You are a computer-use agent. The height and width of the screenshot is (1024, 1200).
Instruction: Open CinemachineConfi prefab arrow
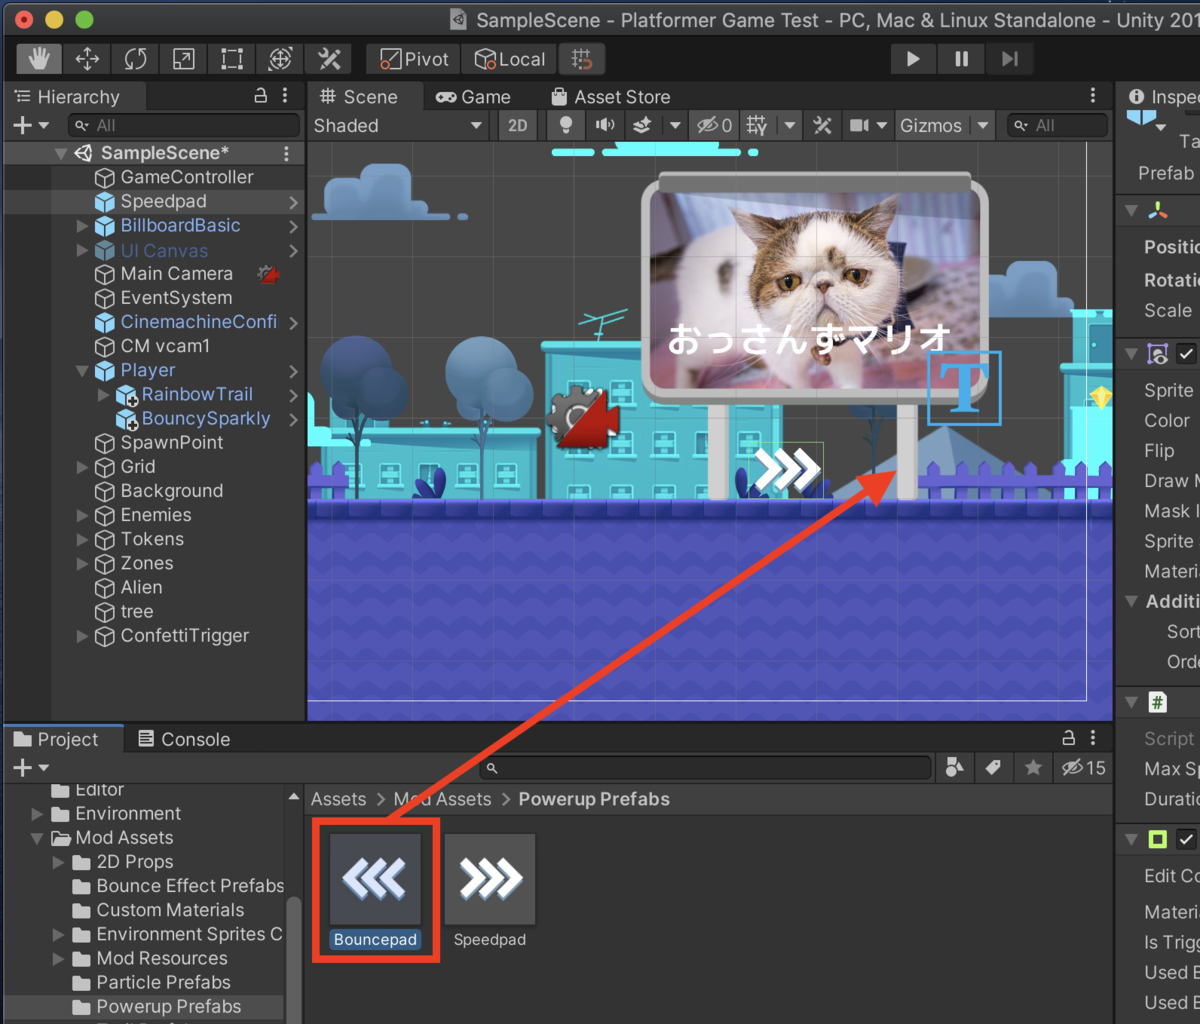[x=293, y=323]
